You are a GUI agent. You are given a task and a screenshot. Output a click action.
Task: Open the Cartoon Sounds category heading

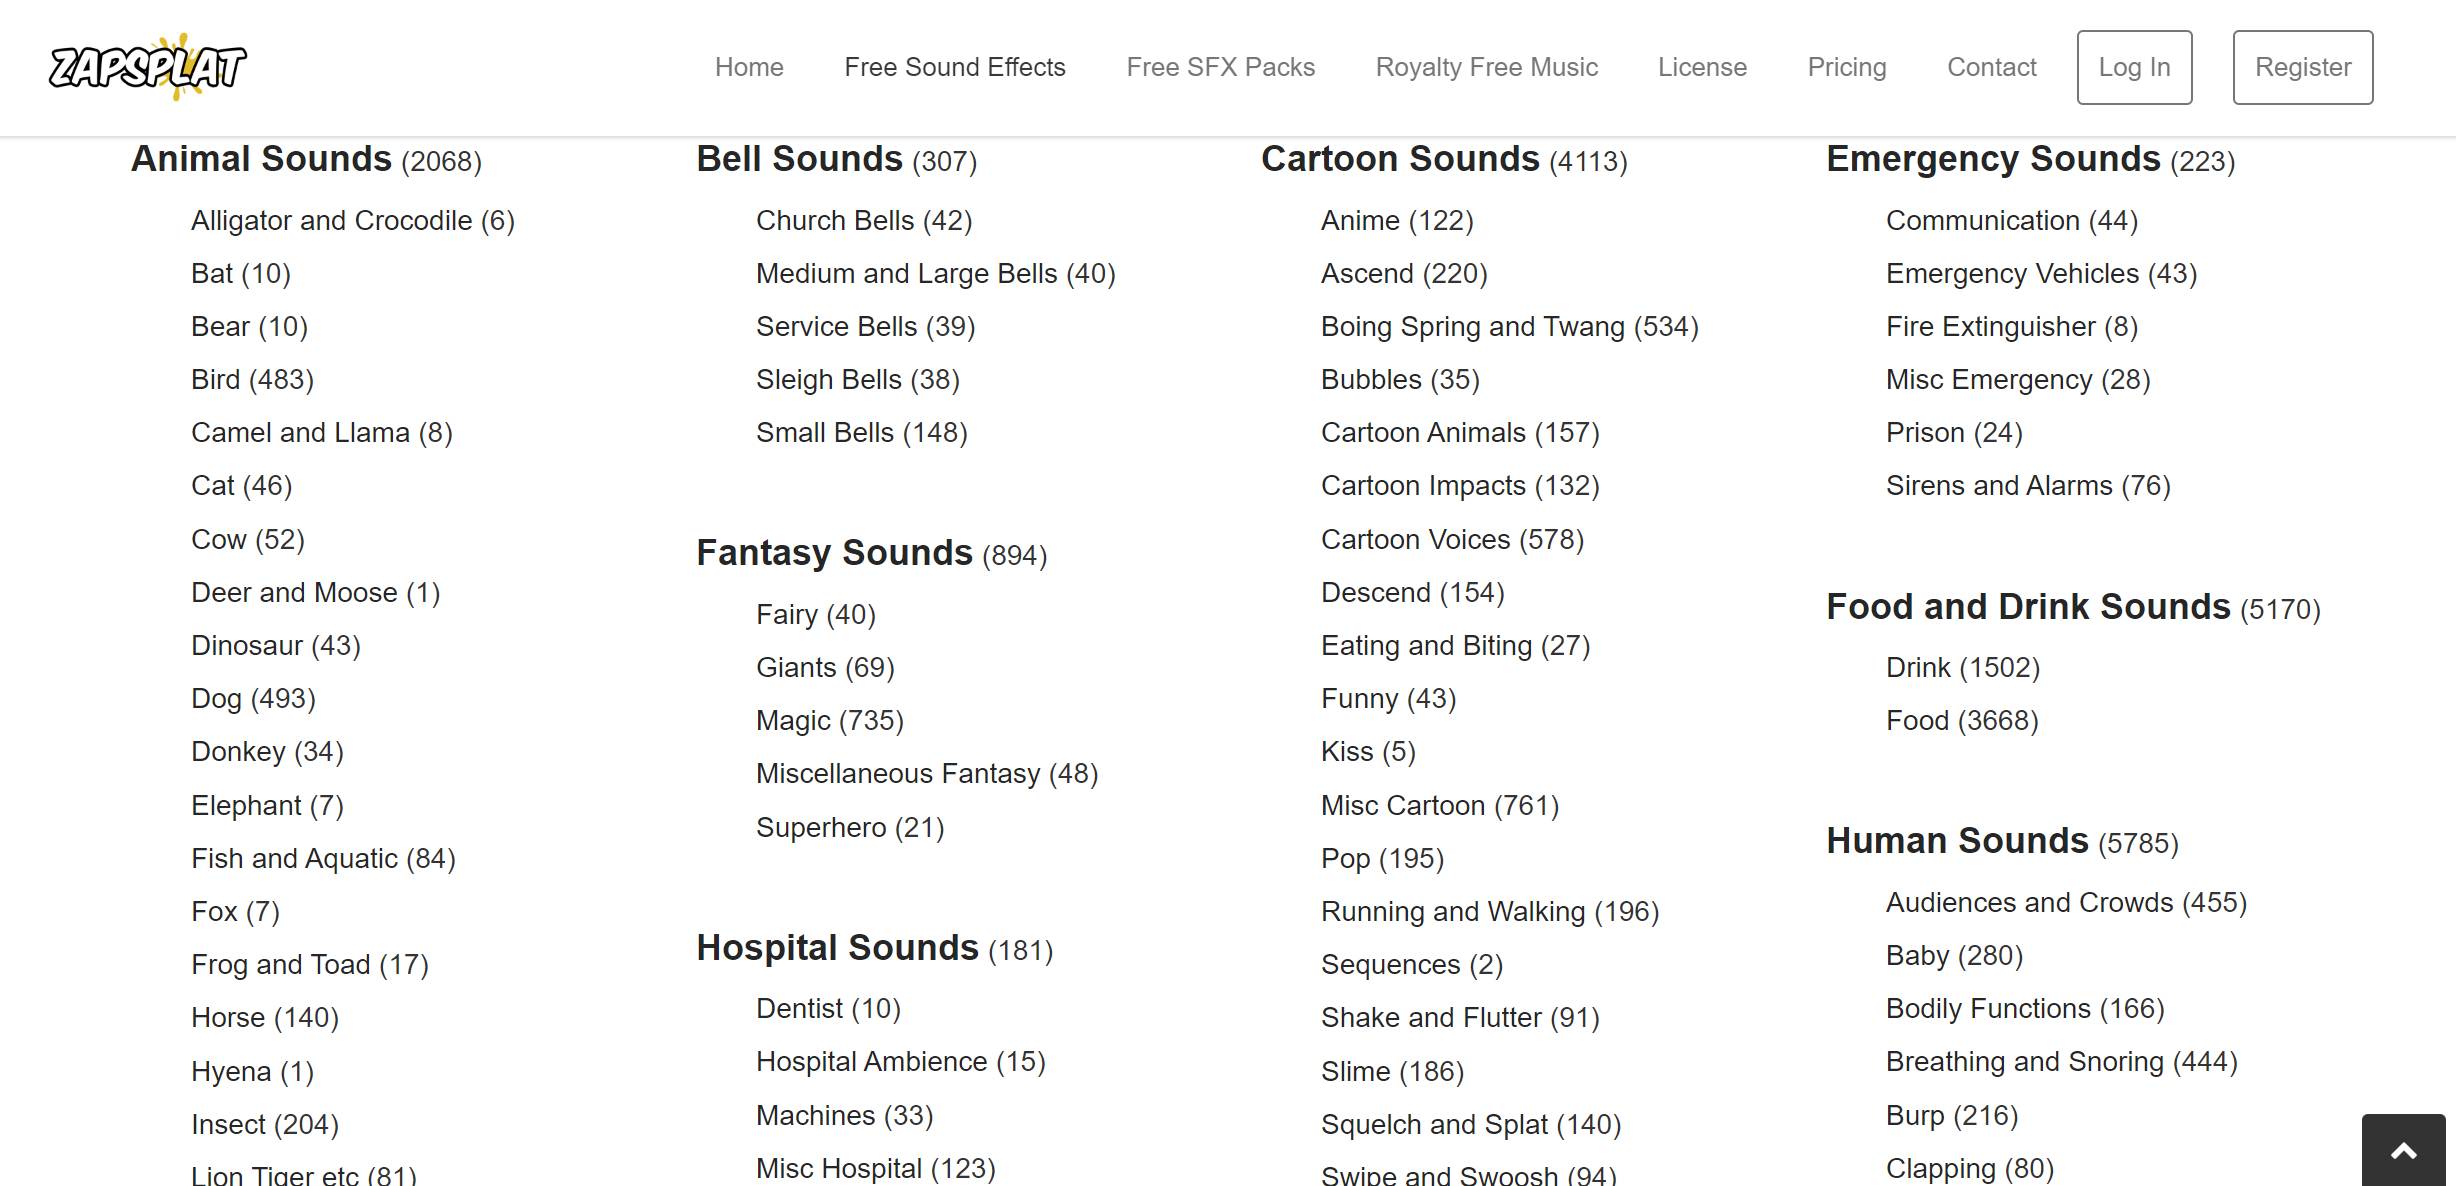click(1400, 159)
